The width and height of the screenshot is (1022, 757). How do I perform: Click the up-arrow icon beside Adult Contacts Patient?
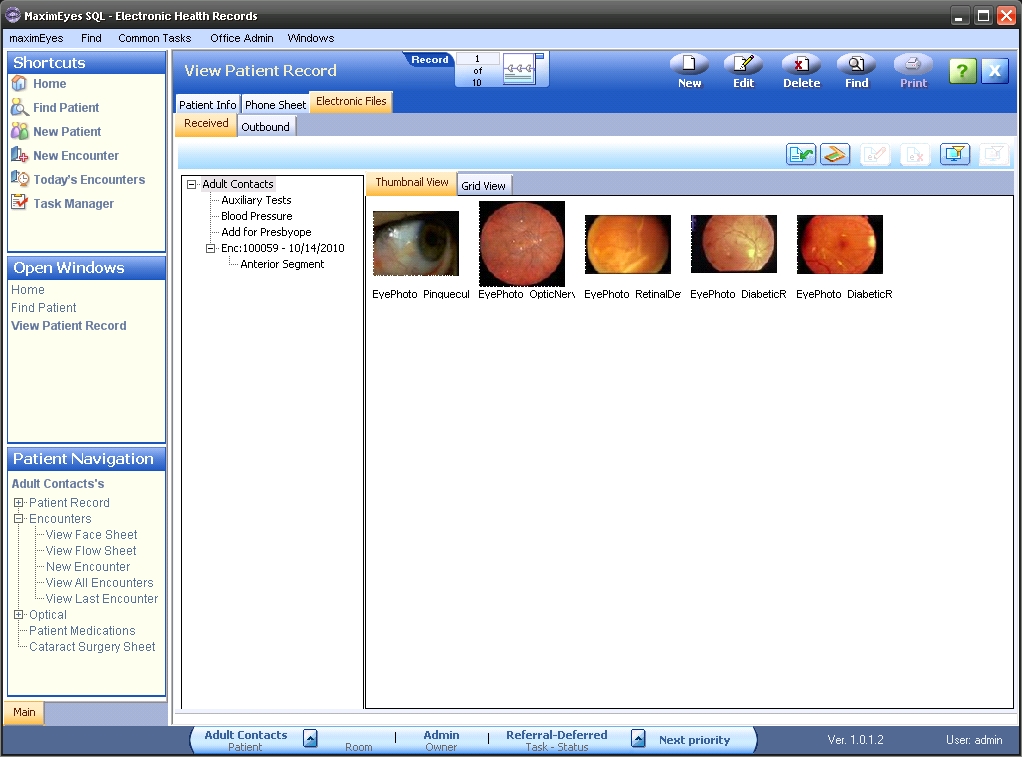(x=311, y=738)
